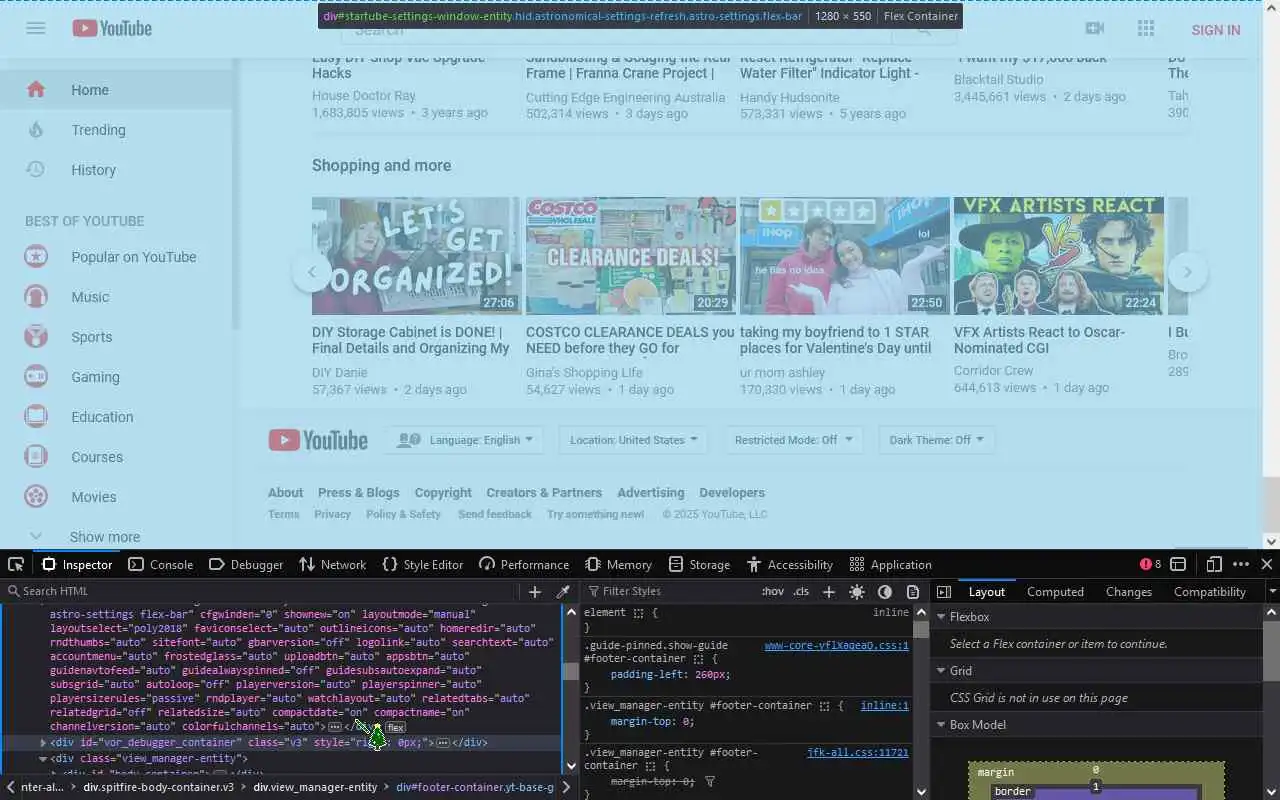The height and width of the screenshot is (800, 1280).
Task: Expand the vor_debugger_container div node
Action: [43, 743]
